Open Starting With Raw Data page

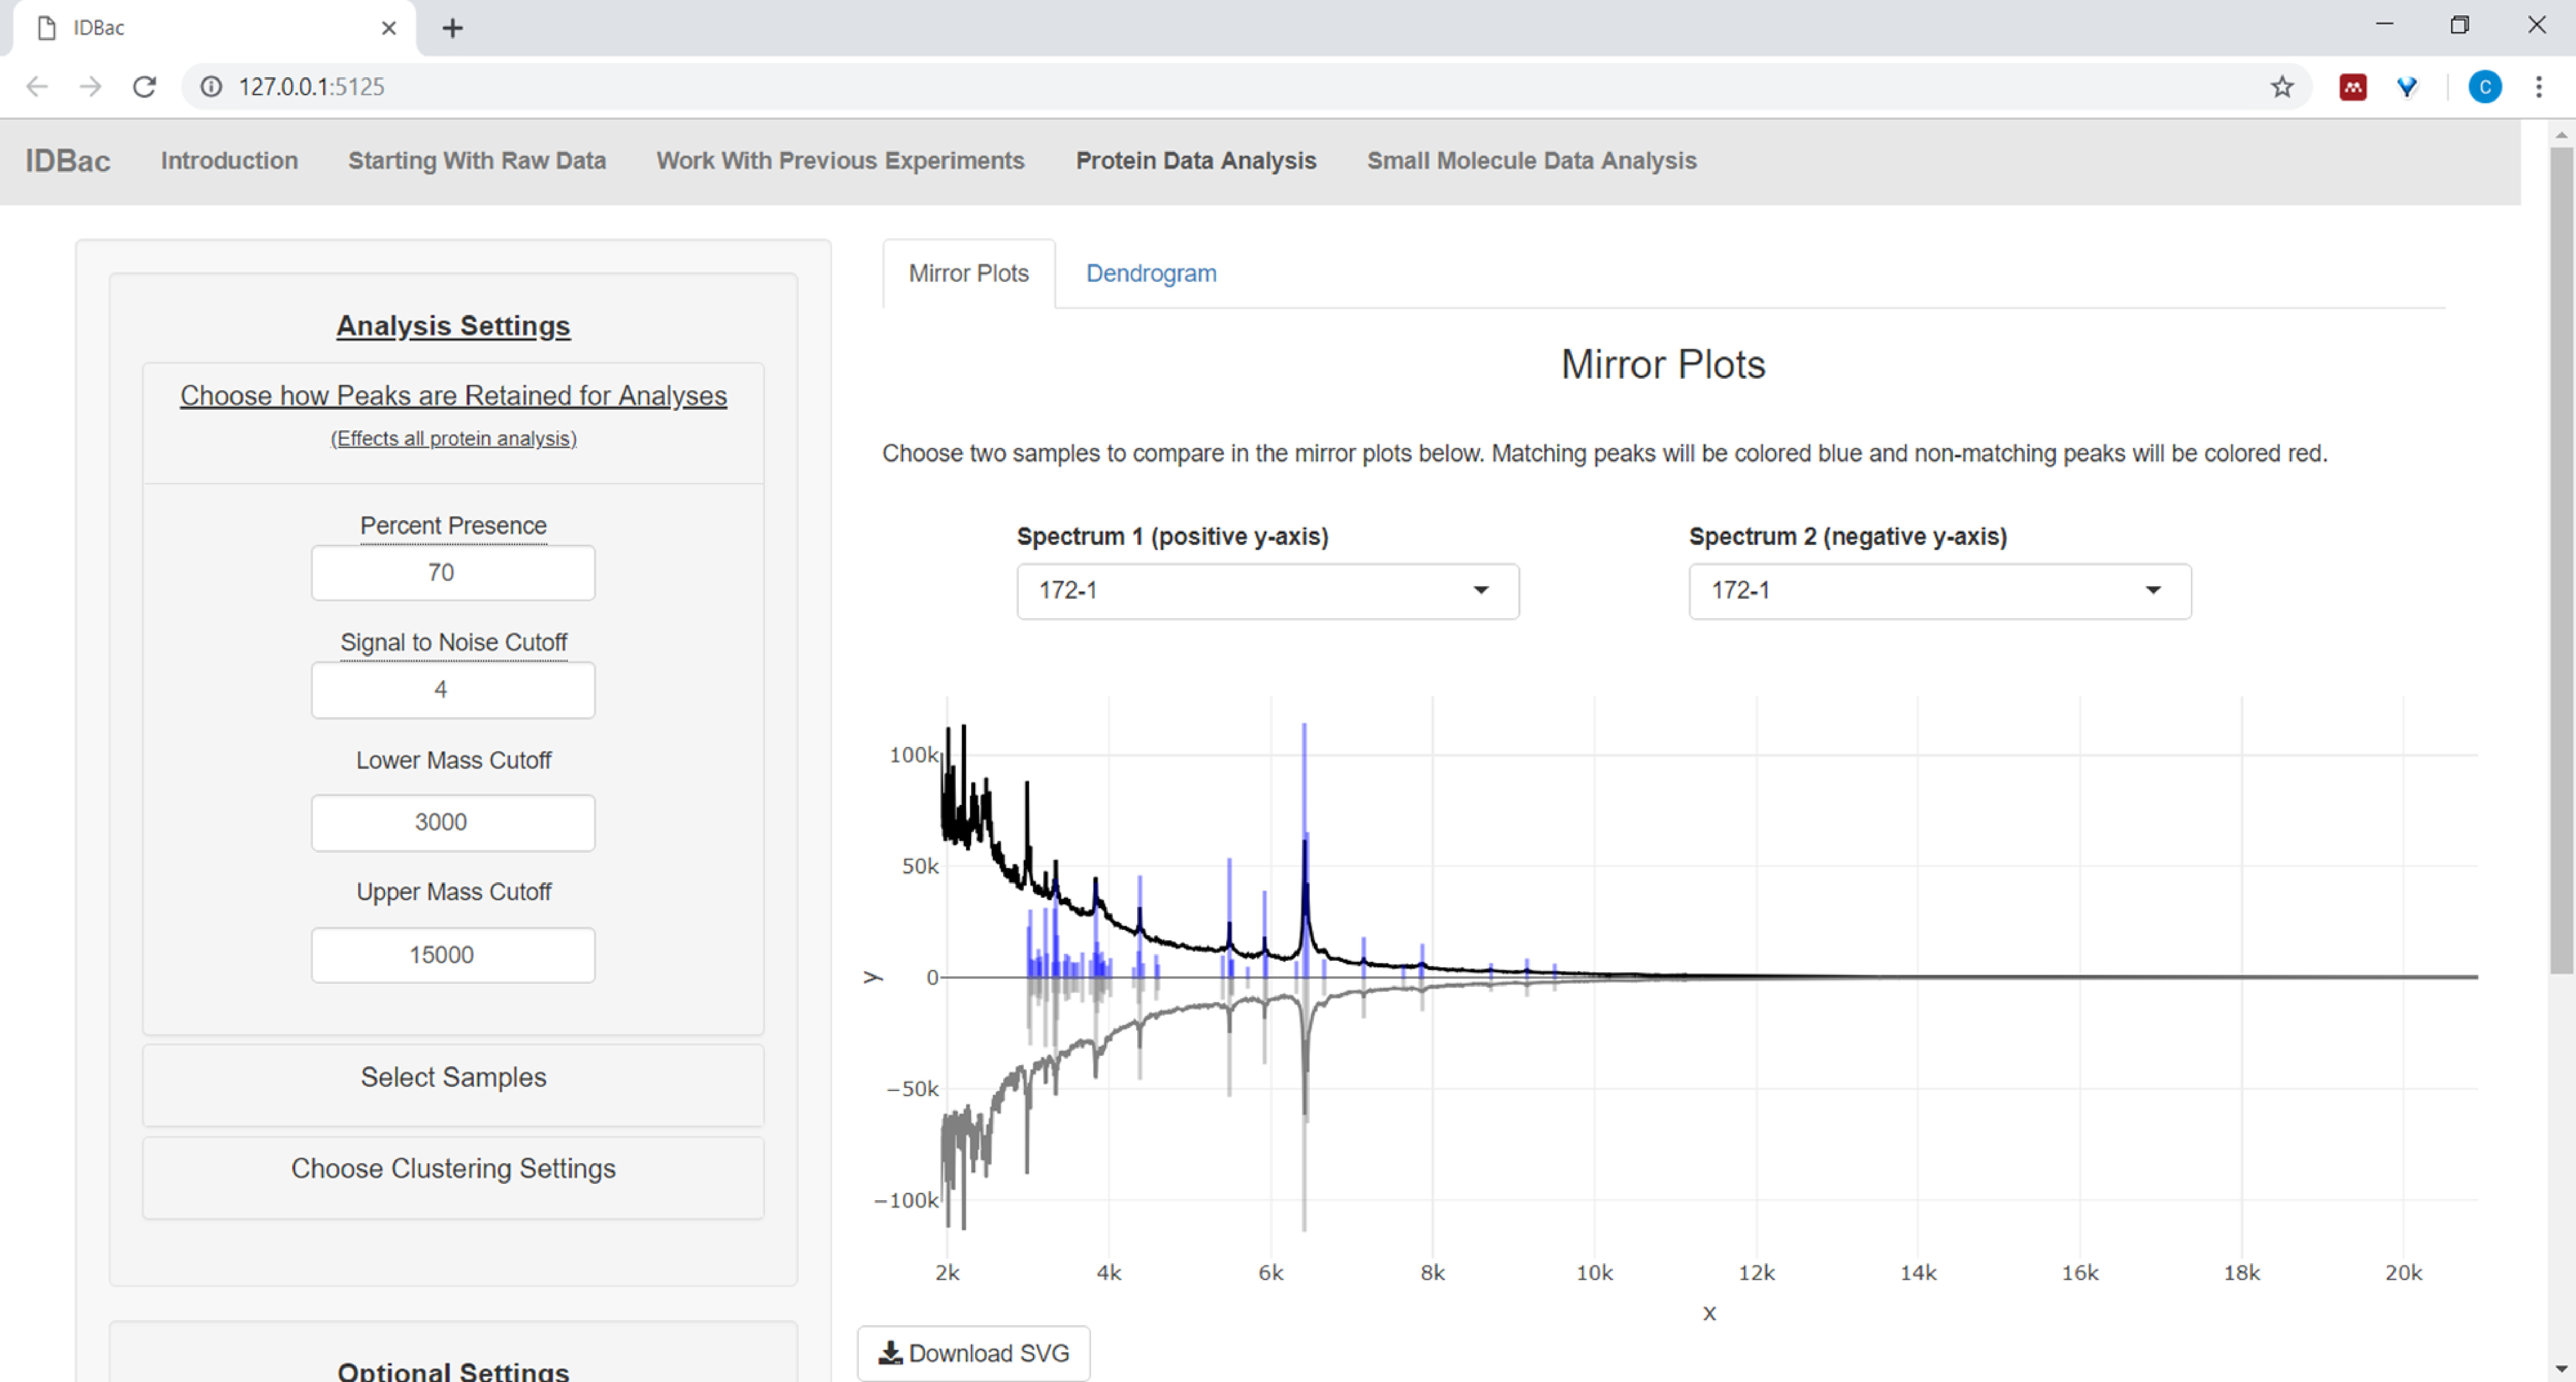point(476,161)
